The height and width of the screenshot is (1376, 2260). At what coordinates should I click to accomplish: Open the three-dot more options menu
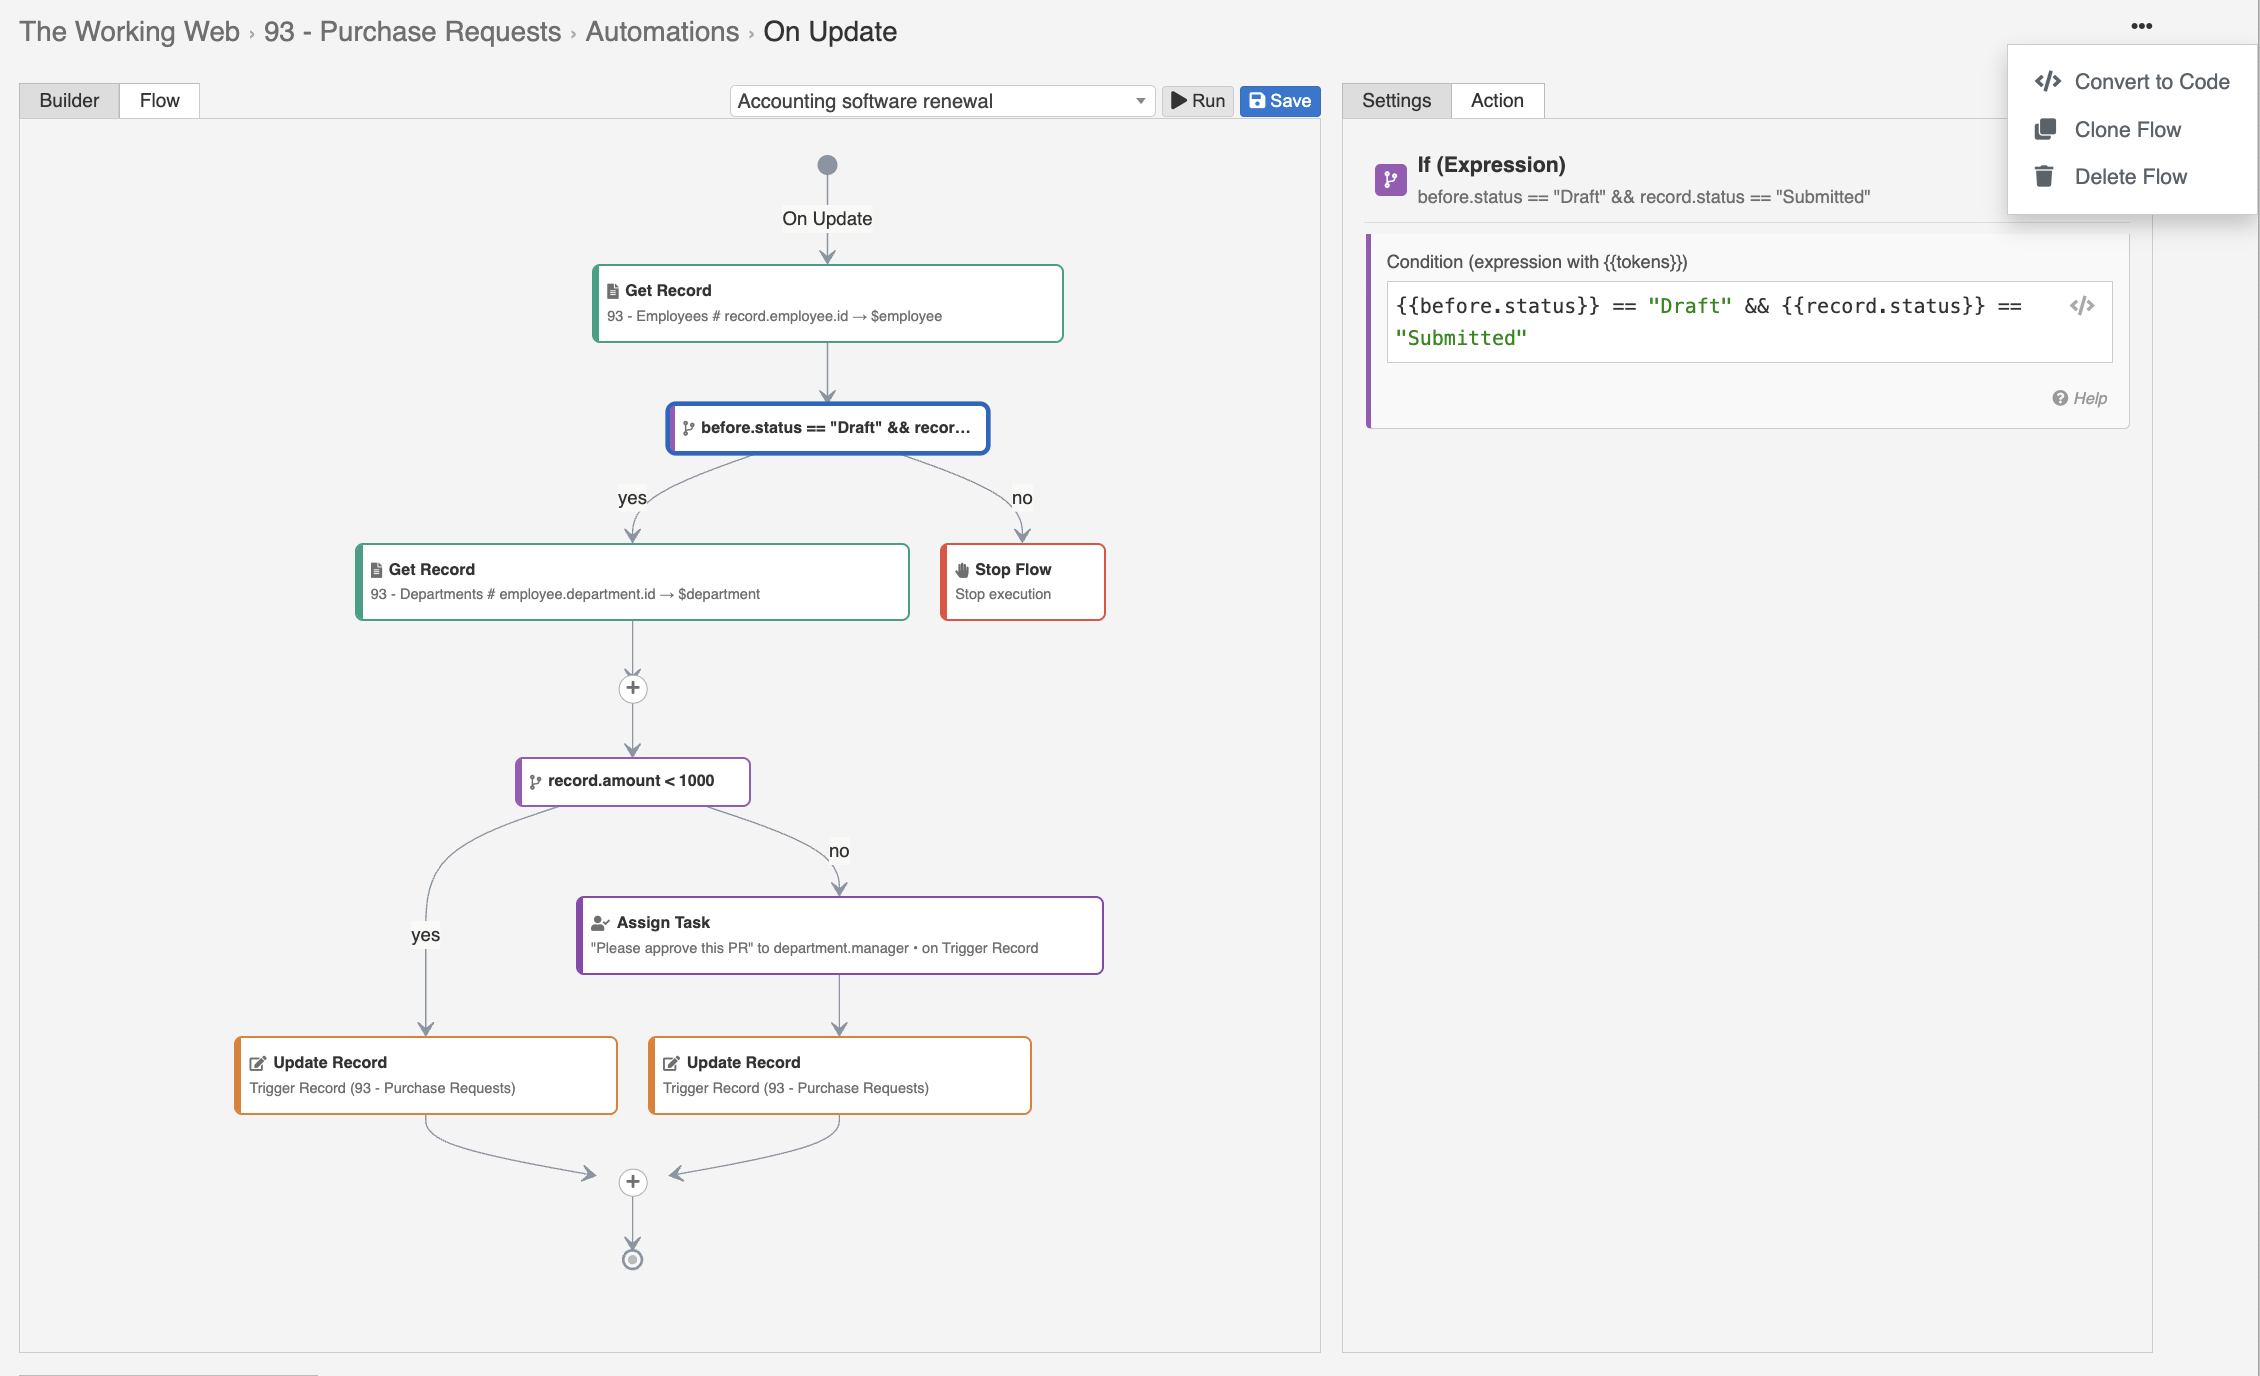tap(2141, 26)
